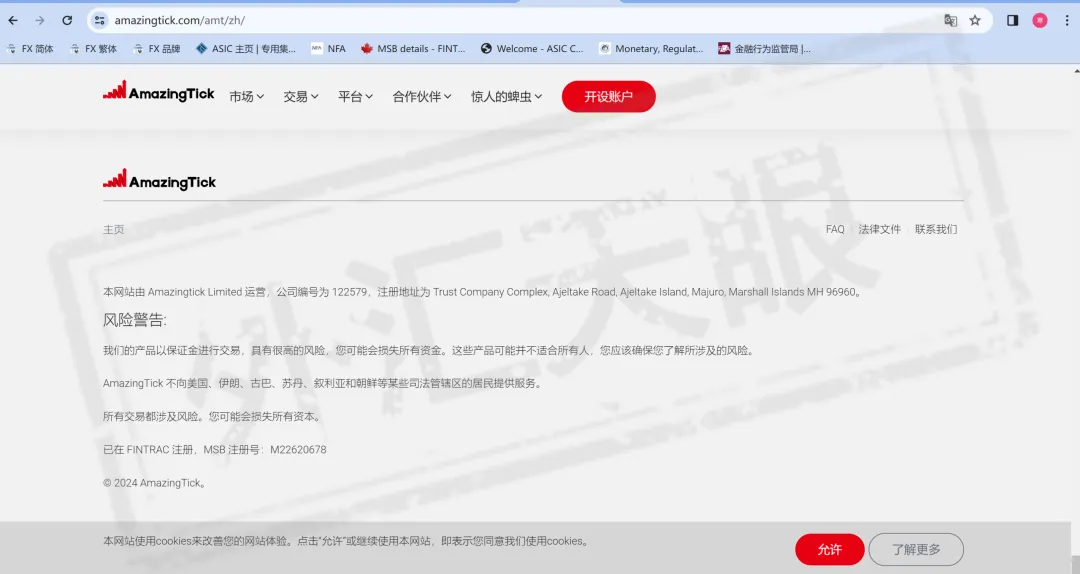
Task: Open the 联系我们 footer link
Action: [936, 229]
